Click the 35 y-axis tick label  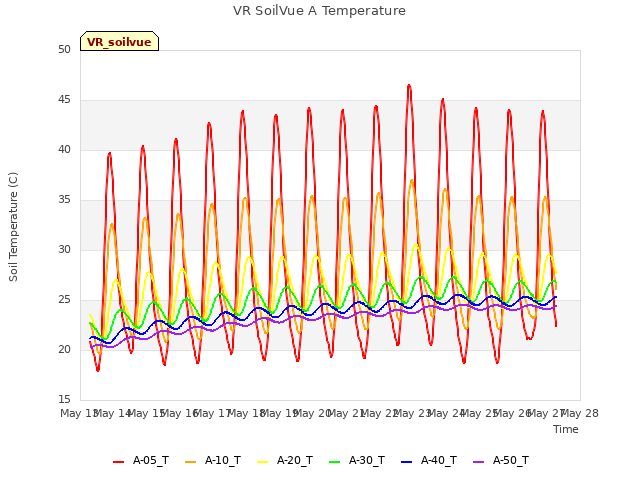[x=64, y=200]
